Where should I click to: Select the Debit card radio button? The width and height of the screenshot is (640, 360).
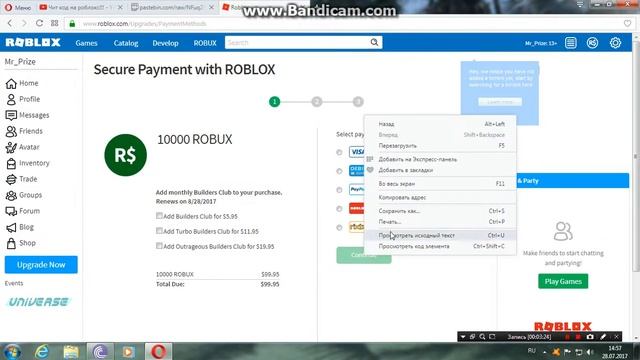tap(339, 171)
